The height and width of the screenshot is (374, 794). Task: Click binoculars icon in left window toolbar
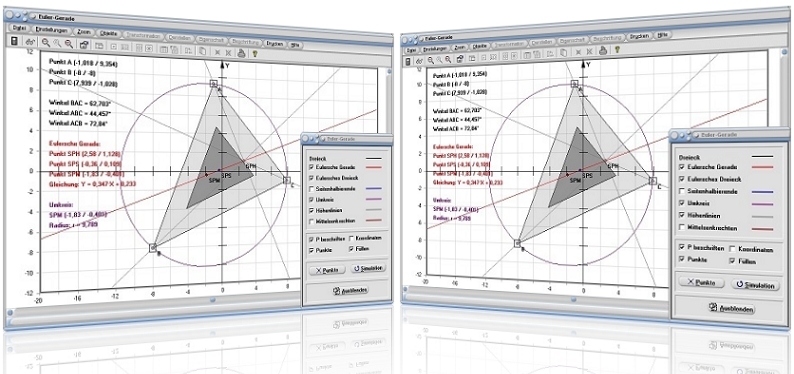click(30, 43)
